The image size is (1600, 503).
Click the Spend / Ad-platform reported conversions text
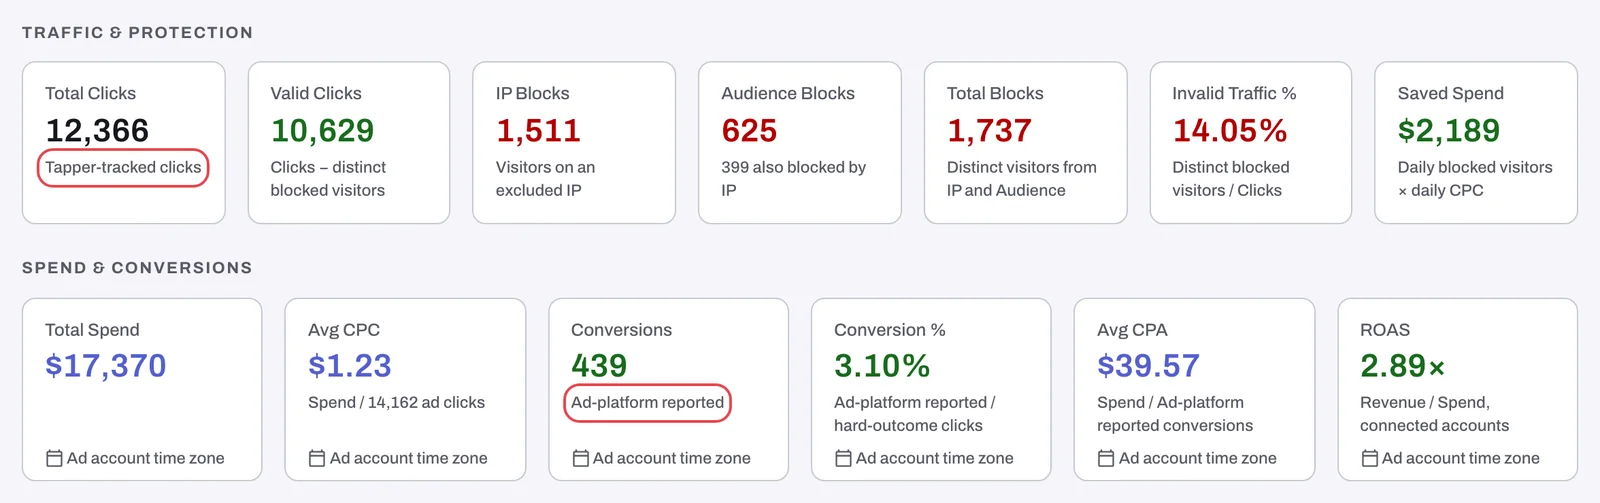point(1175,414)
